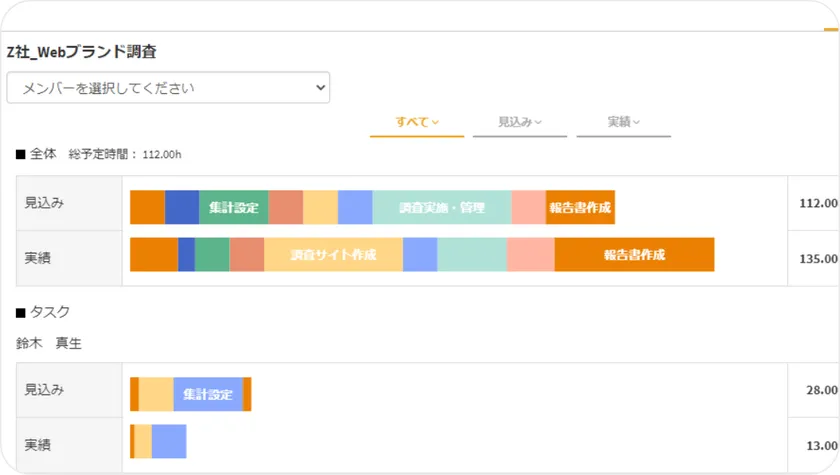Click the 調査サイト作成 segment in 実績 bar
The image size is (840, 475).
click(333, 255)
